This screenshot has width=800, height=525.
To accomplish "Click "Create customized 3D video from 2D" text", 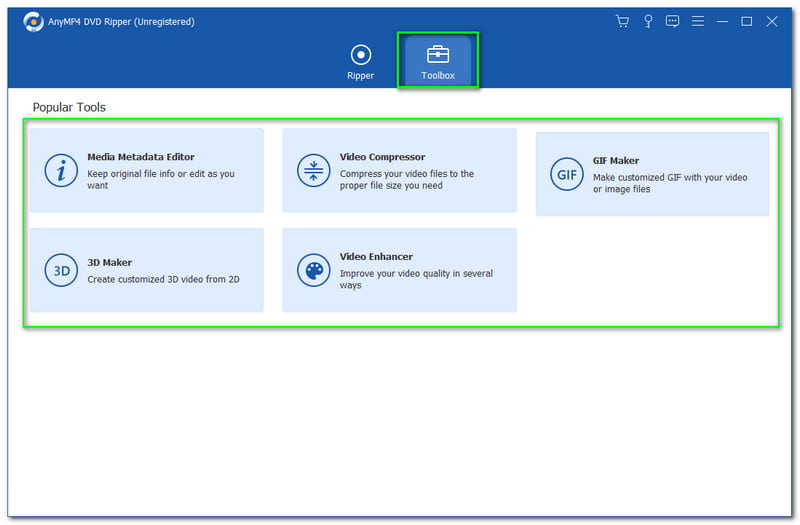I will [163, 280].
